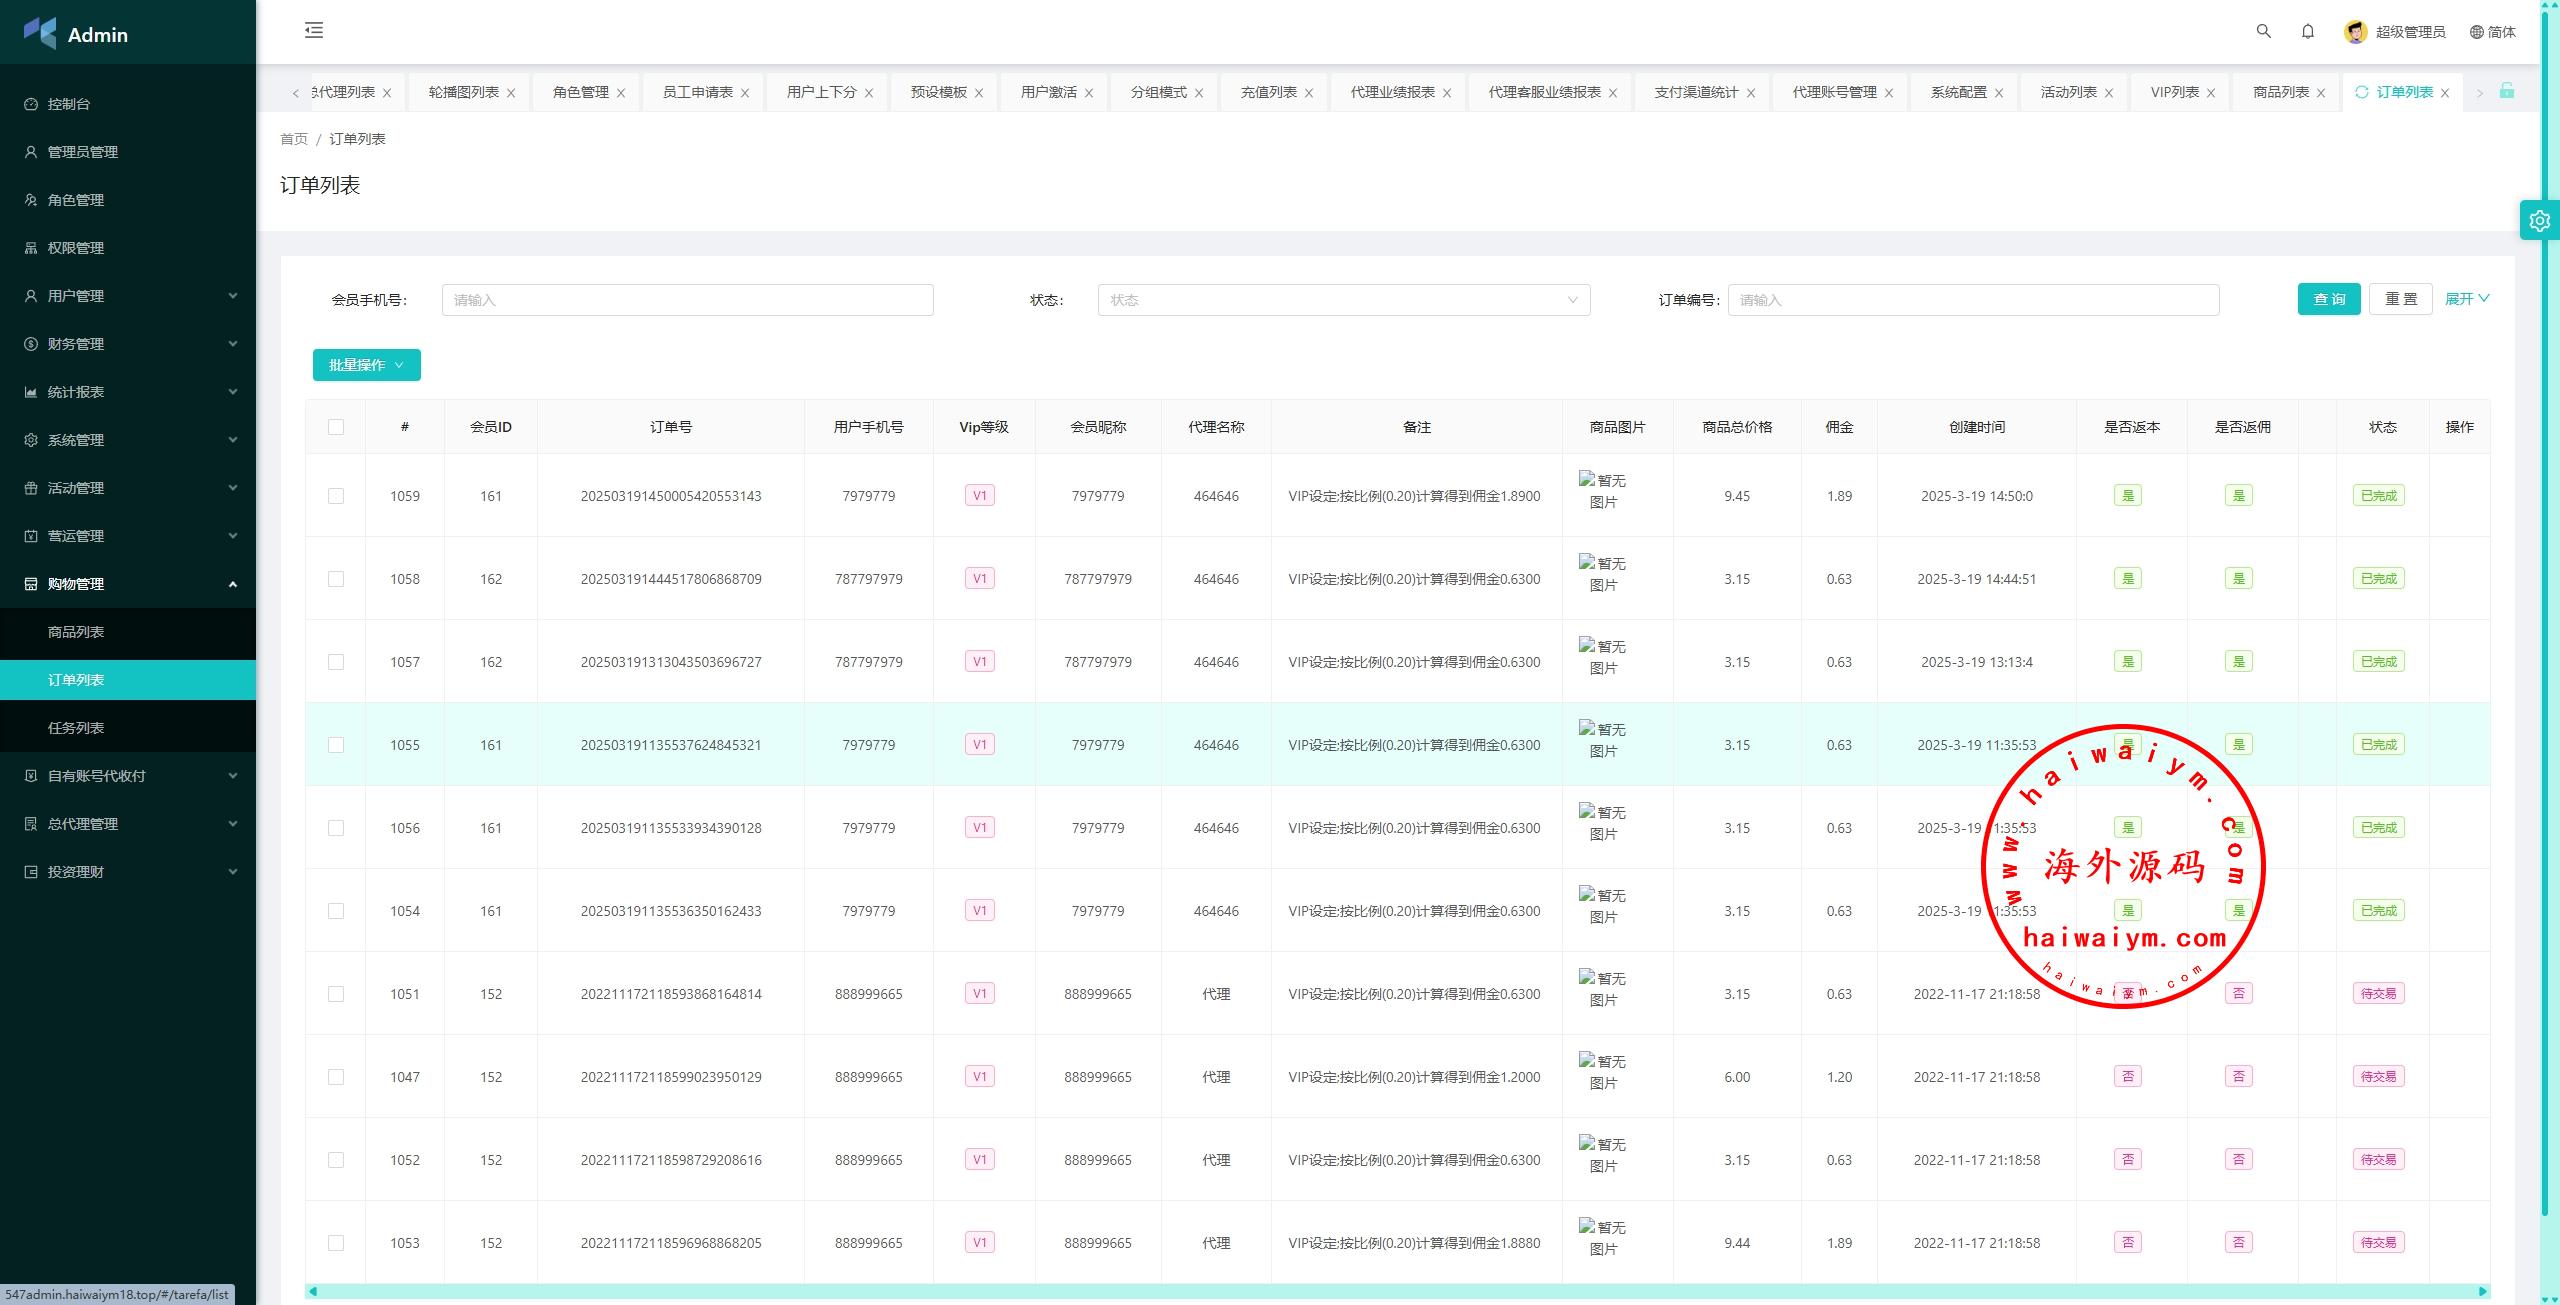The height and width of the screenshot is (1305, 2560).
Task: Click the 查询 search button
Action: pos(2328,299)
